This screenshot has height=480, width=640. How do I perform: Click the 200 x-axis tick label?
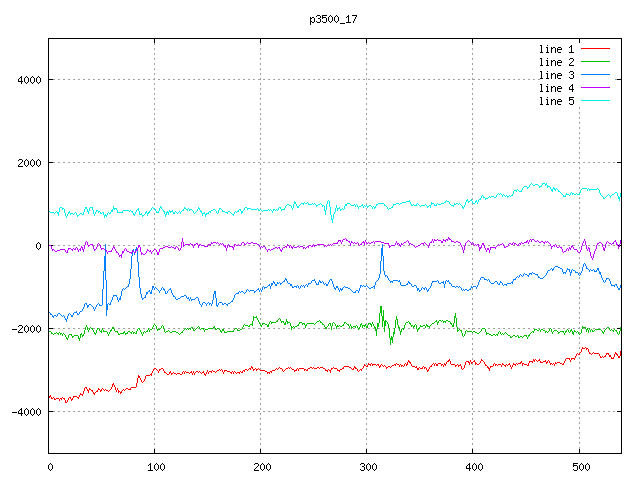[261, 466]
